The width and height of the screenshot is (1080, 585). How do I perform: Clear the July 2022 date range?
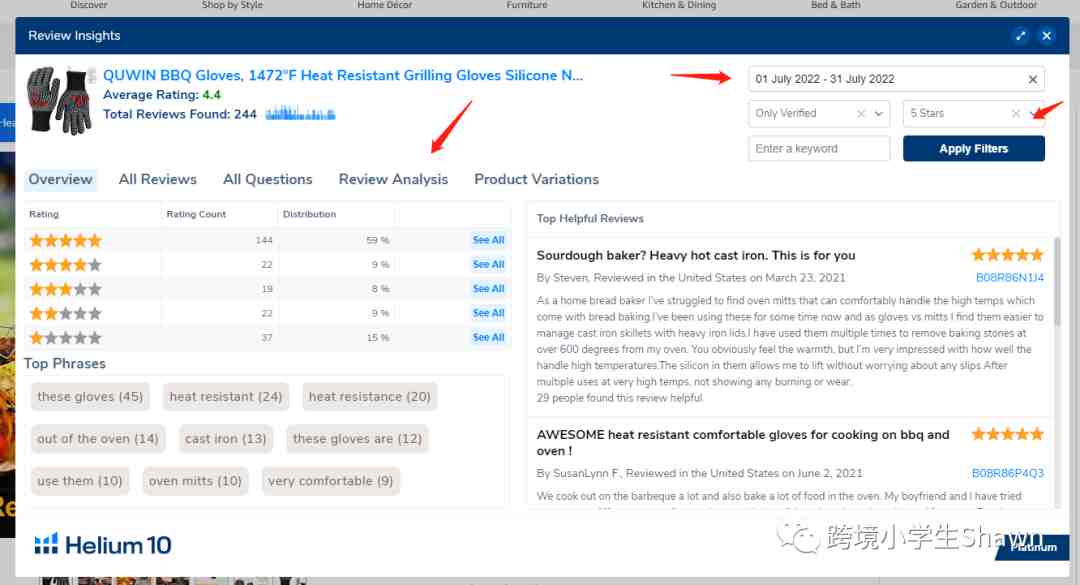(x=1032, y=79)
